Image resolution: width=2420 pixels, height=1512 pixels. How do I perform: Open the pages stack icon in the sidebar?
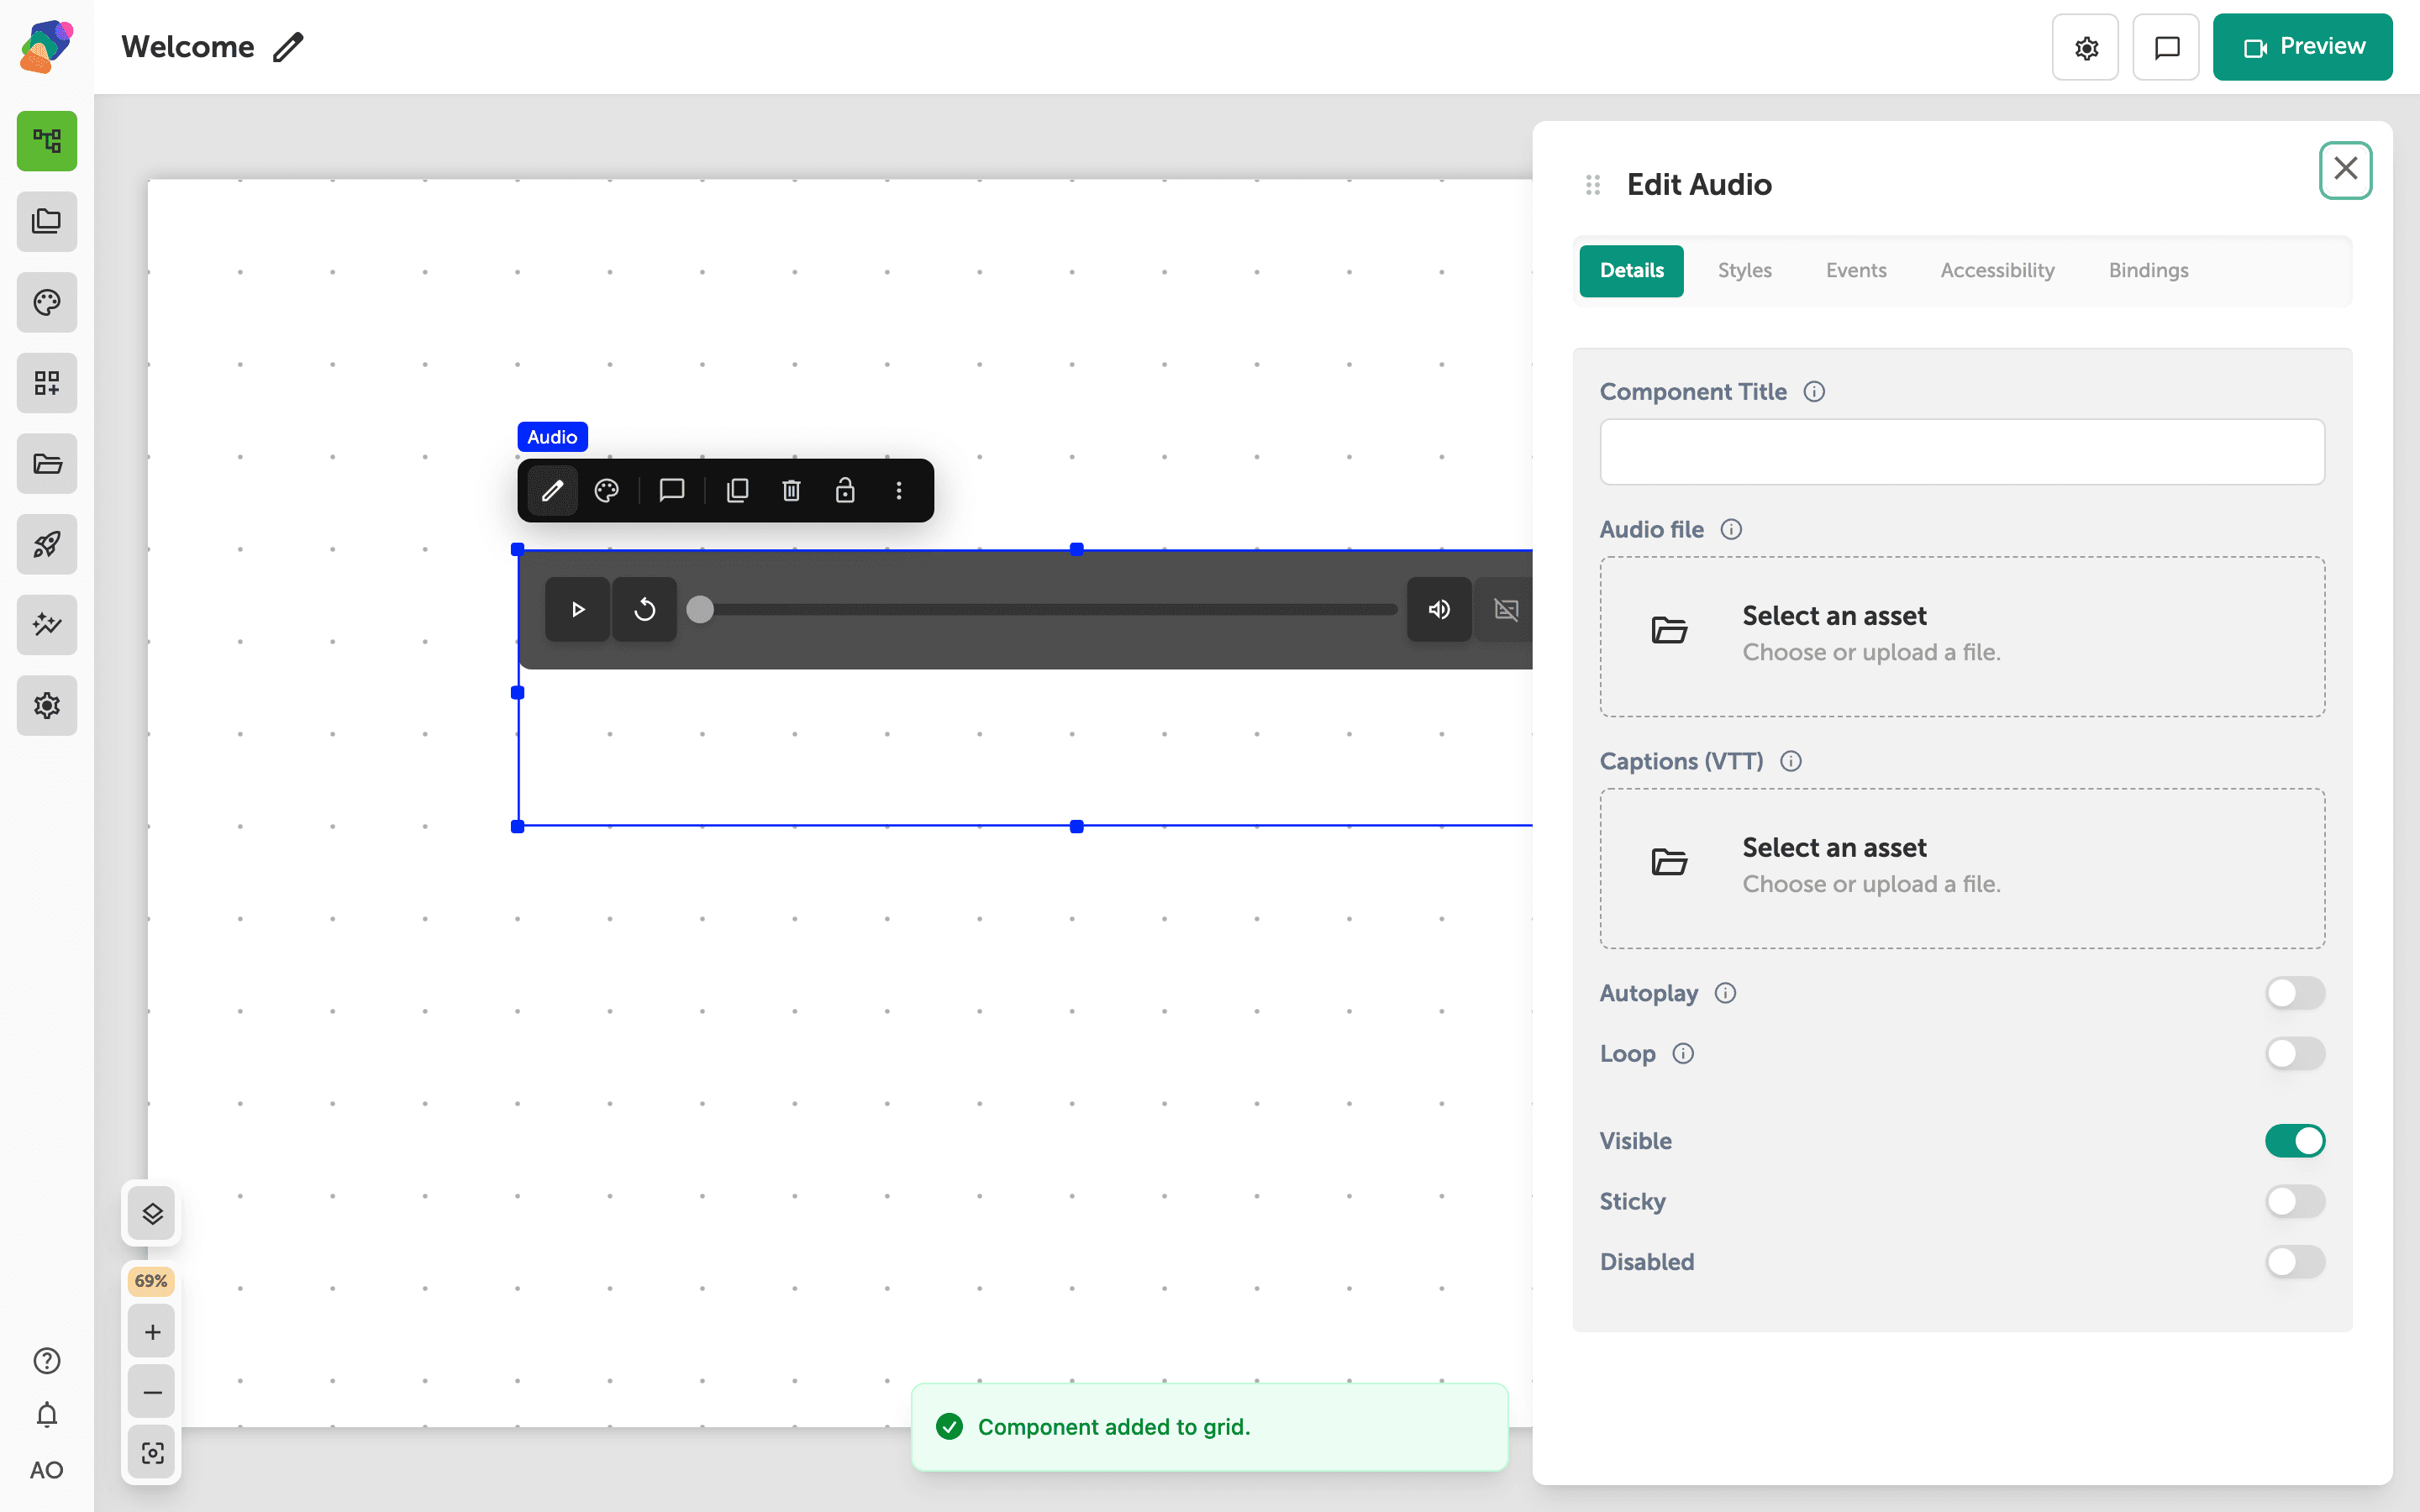tap(47, 222)
